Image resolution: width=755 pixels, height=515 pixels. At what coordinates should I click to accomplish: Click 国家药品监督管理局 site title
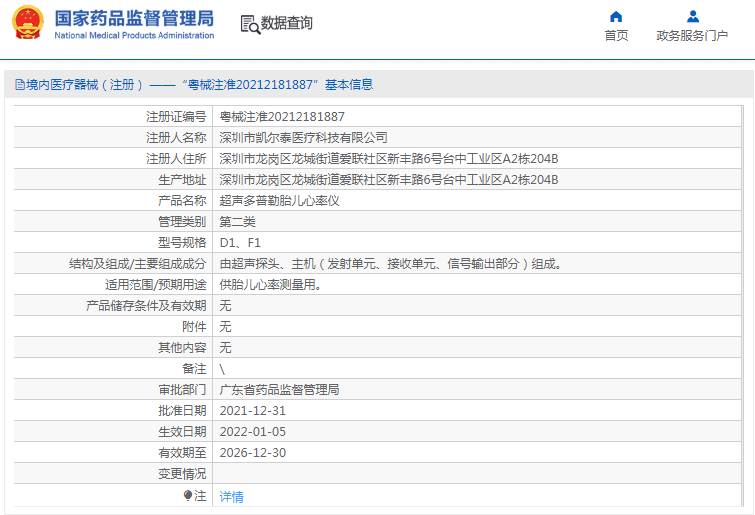(x=134, y=19)
